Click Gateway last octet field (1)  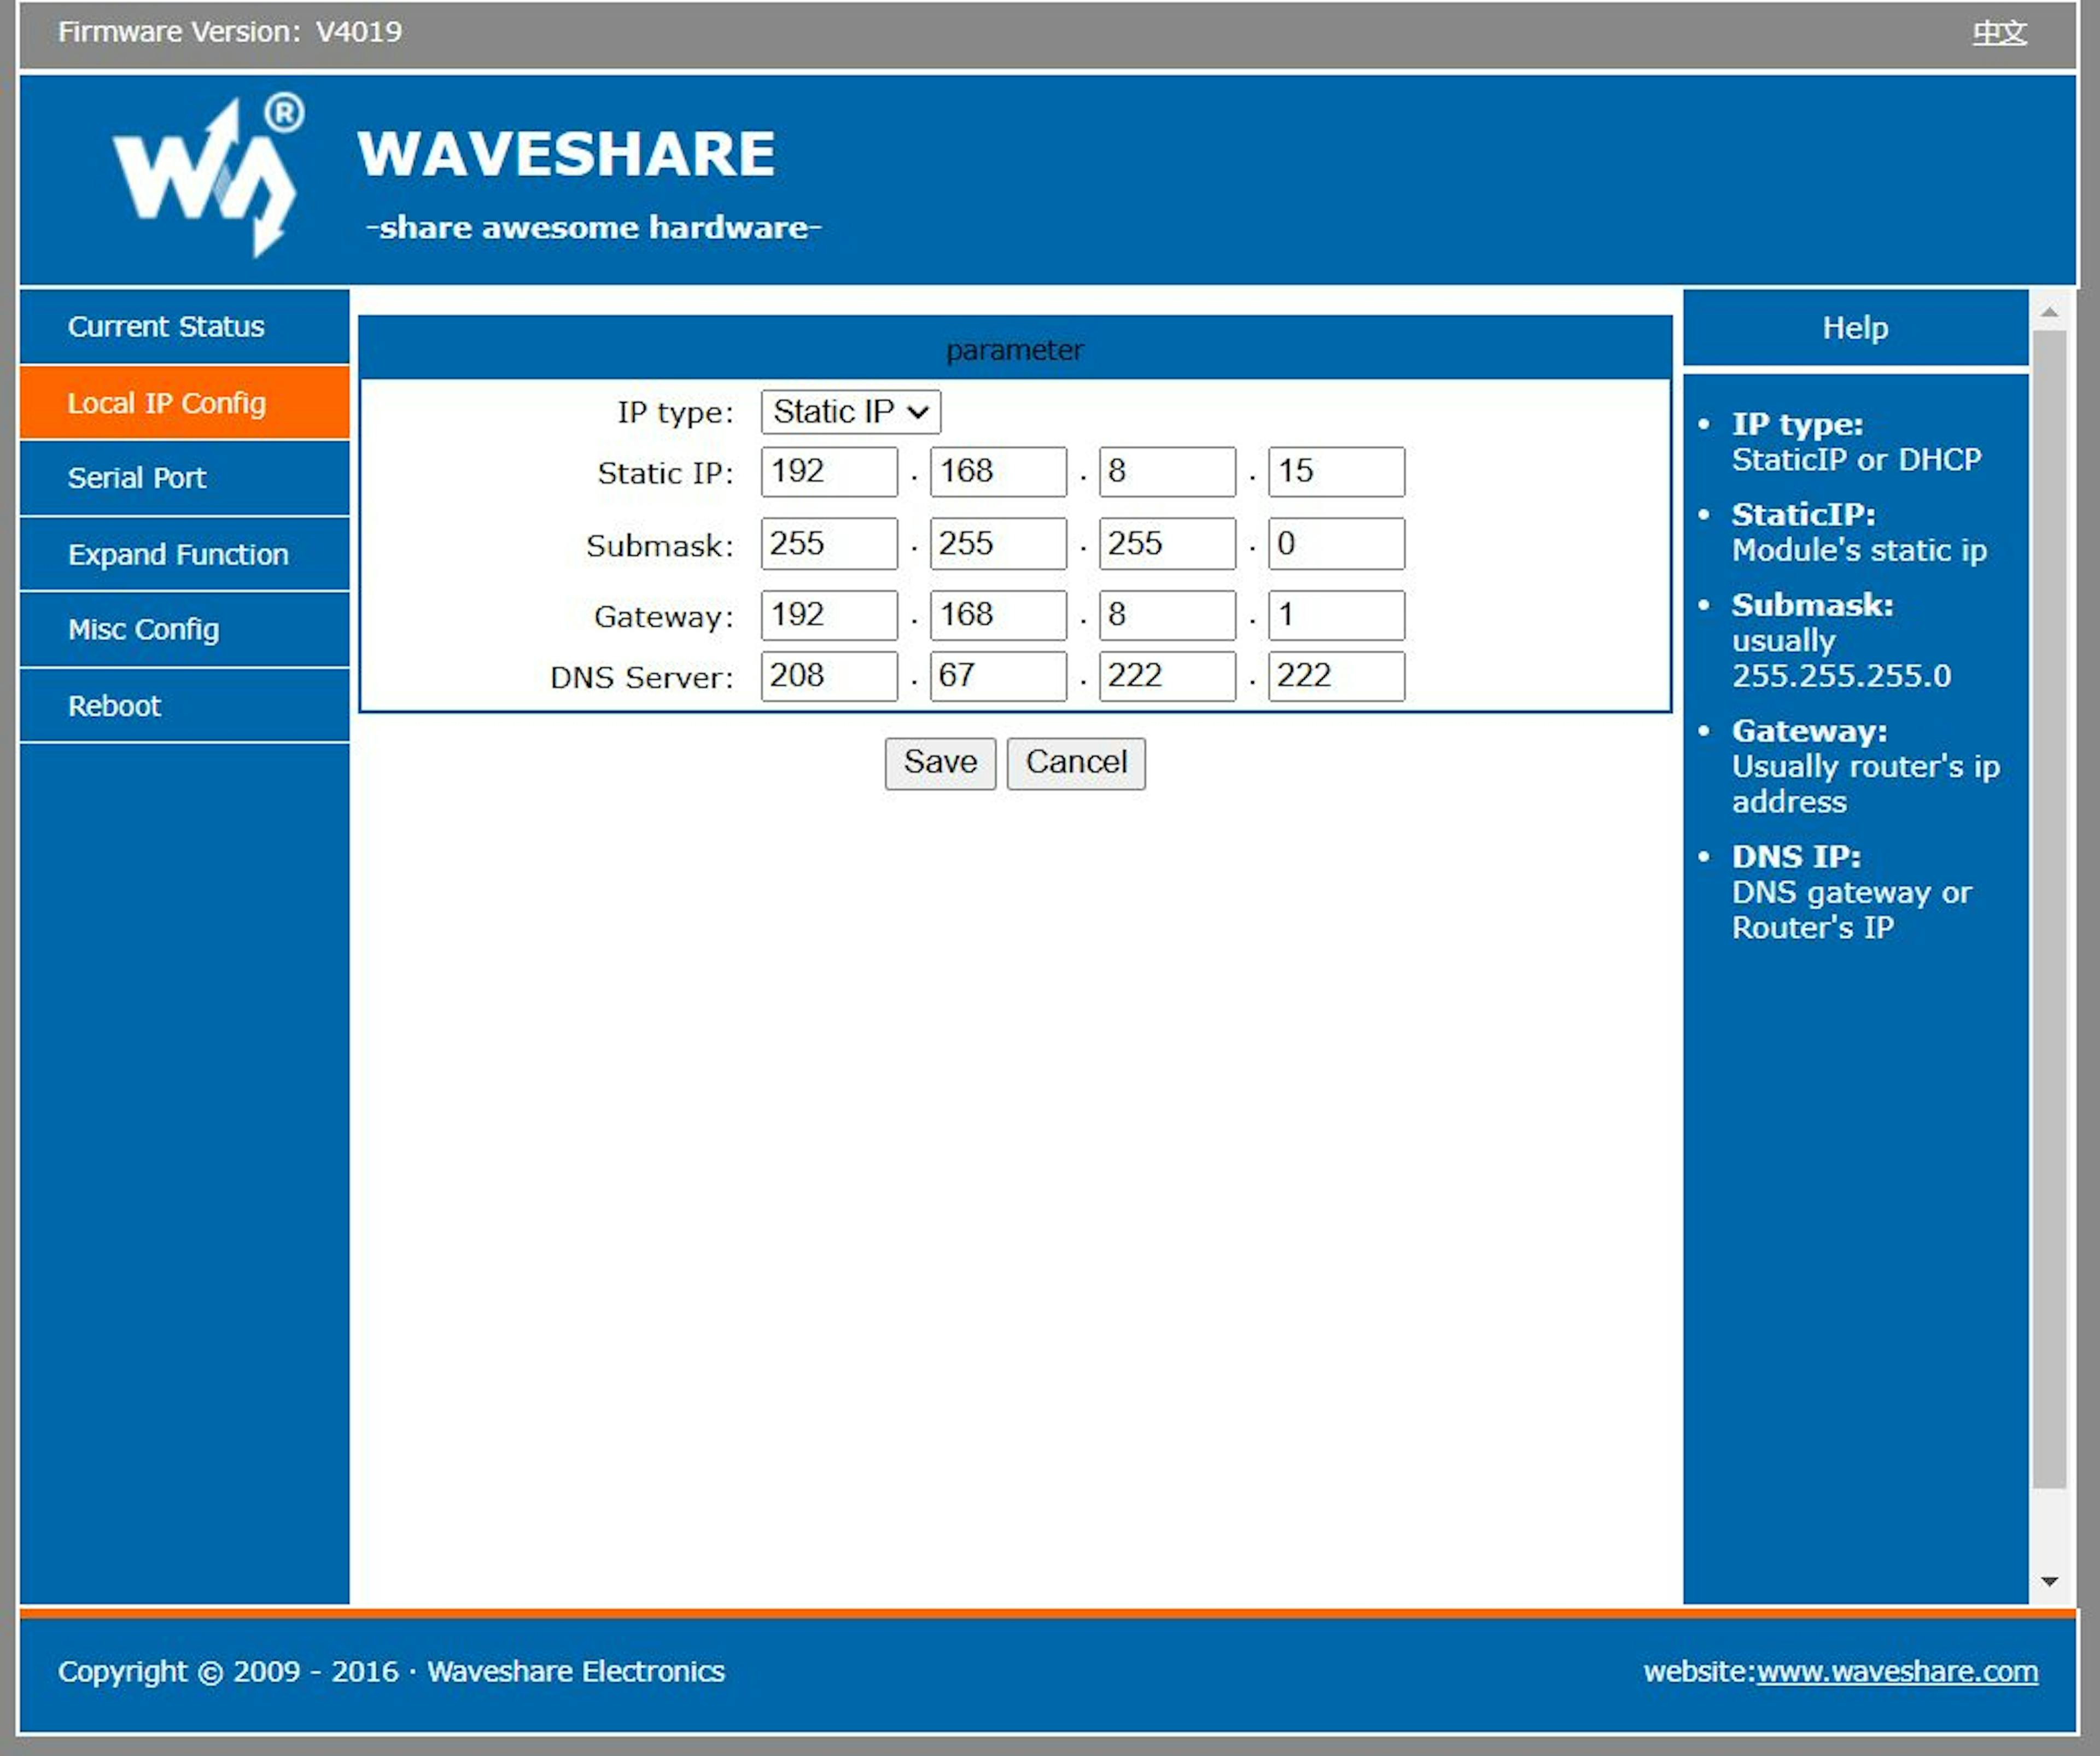tap(1336, 615)
